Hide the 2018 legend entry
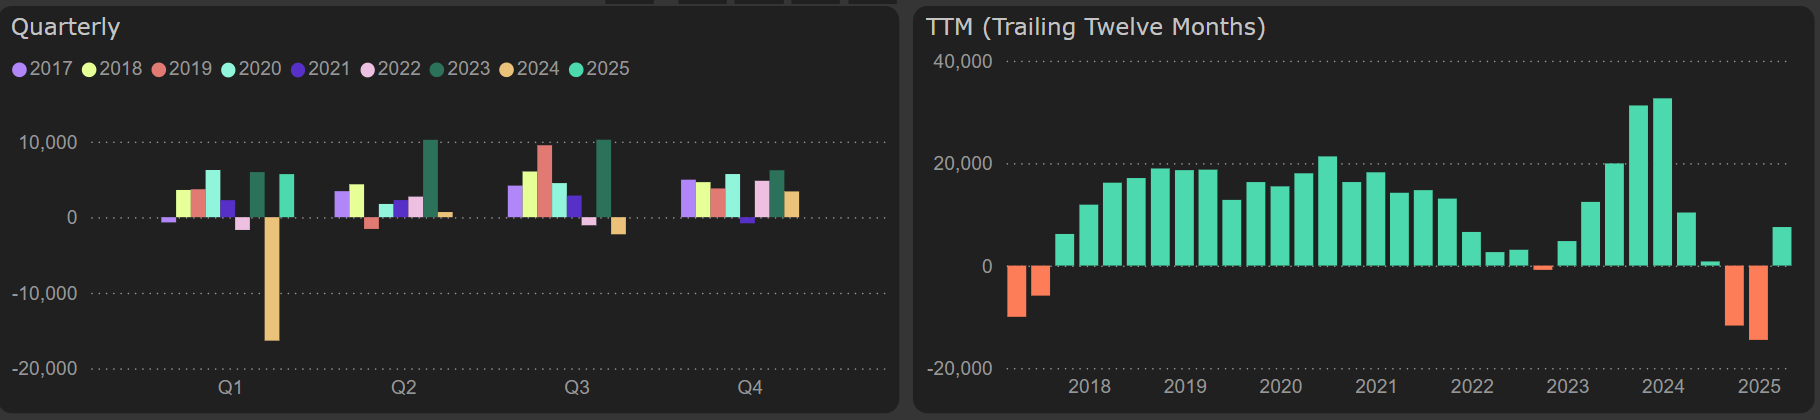 click(112, 69)
